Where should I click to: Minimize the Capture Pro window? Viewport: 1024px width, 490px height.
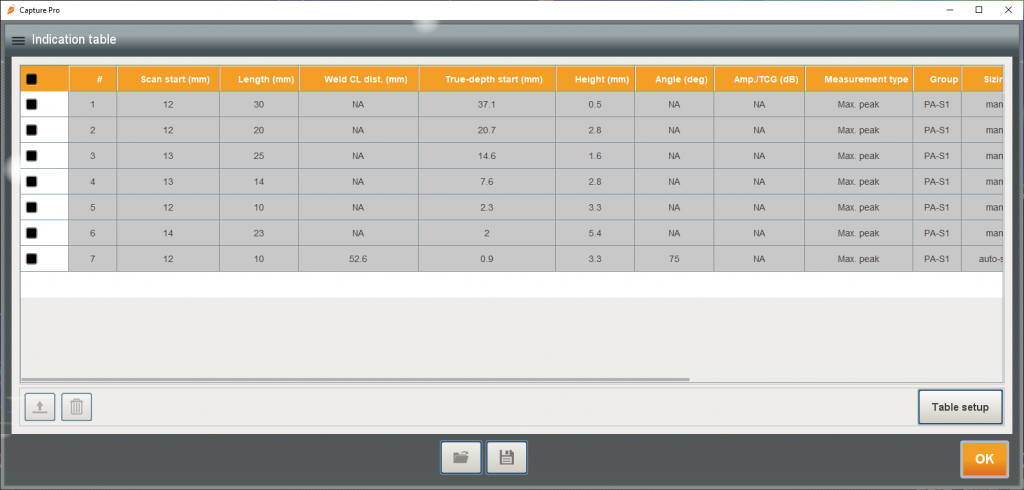(x=949, y=10)
